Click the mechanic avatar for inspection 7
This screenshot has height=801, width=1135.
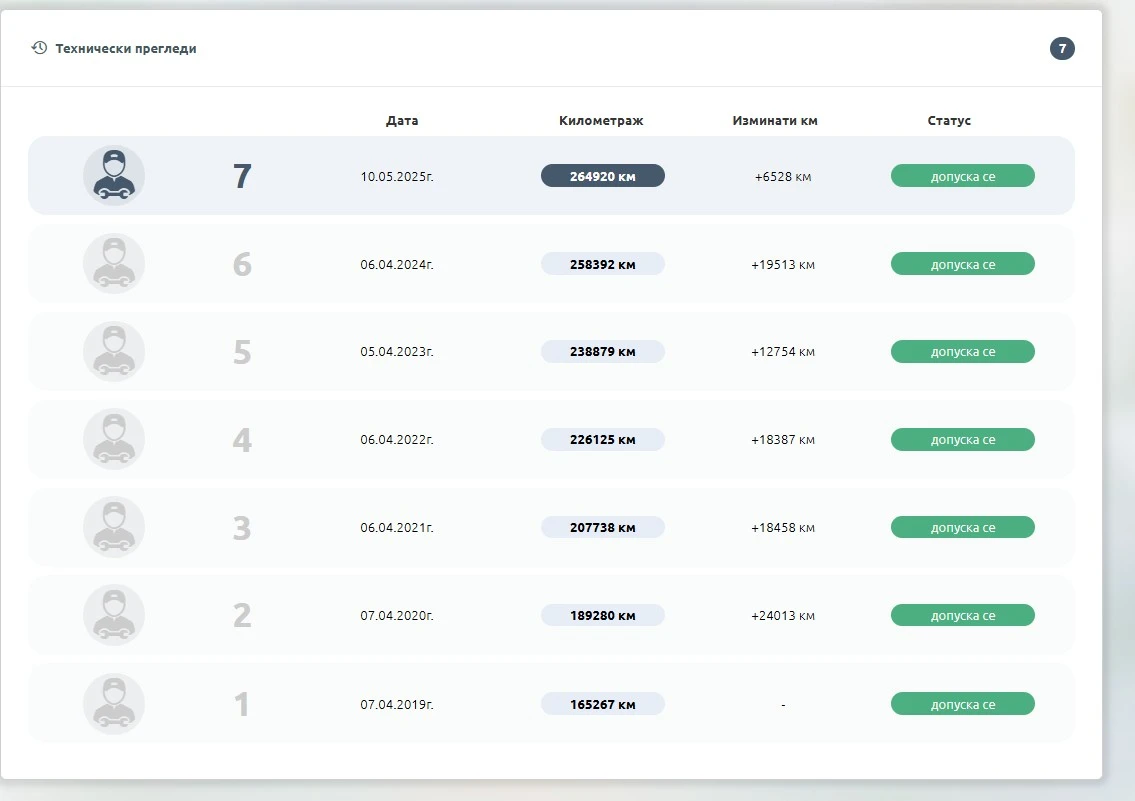(114, 176)
